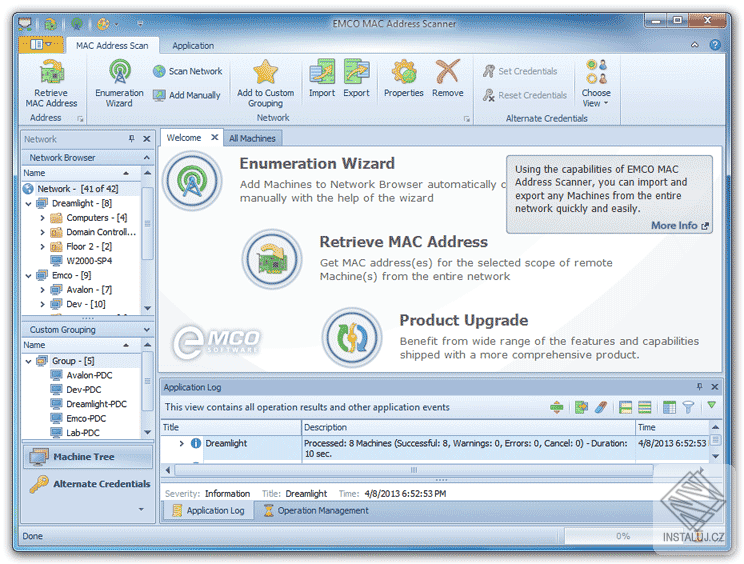This screenshot has width=744, height=564.
Task: Click the Enumeration Wizard heading link
Action: pos(316,164)
